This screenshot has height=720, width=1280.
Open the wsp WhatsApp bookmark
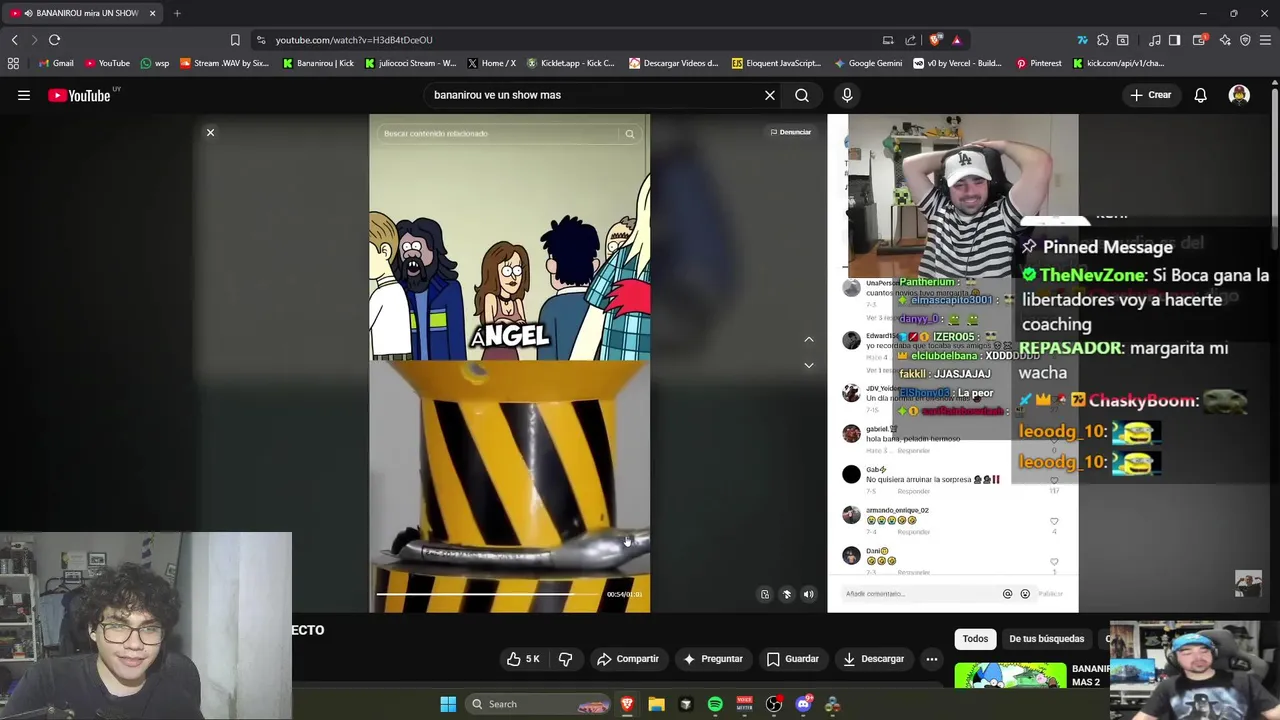coord(155,63)
